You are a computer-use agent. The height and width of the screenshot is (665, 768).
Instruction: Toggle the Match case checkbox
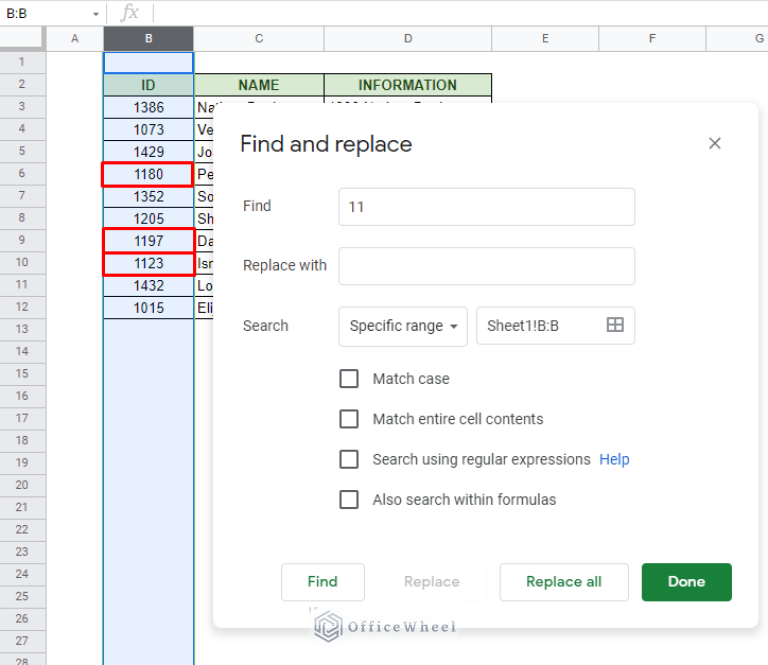click(x=349, y=379)
